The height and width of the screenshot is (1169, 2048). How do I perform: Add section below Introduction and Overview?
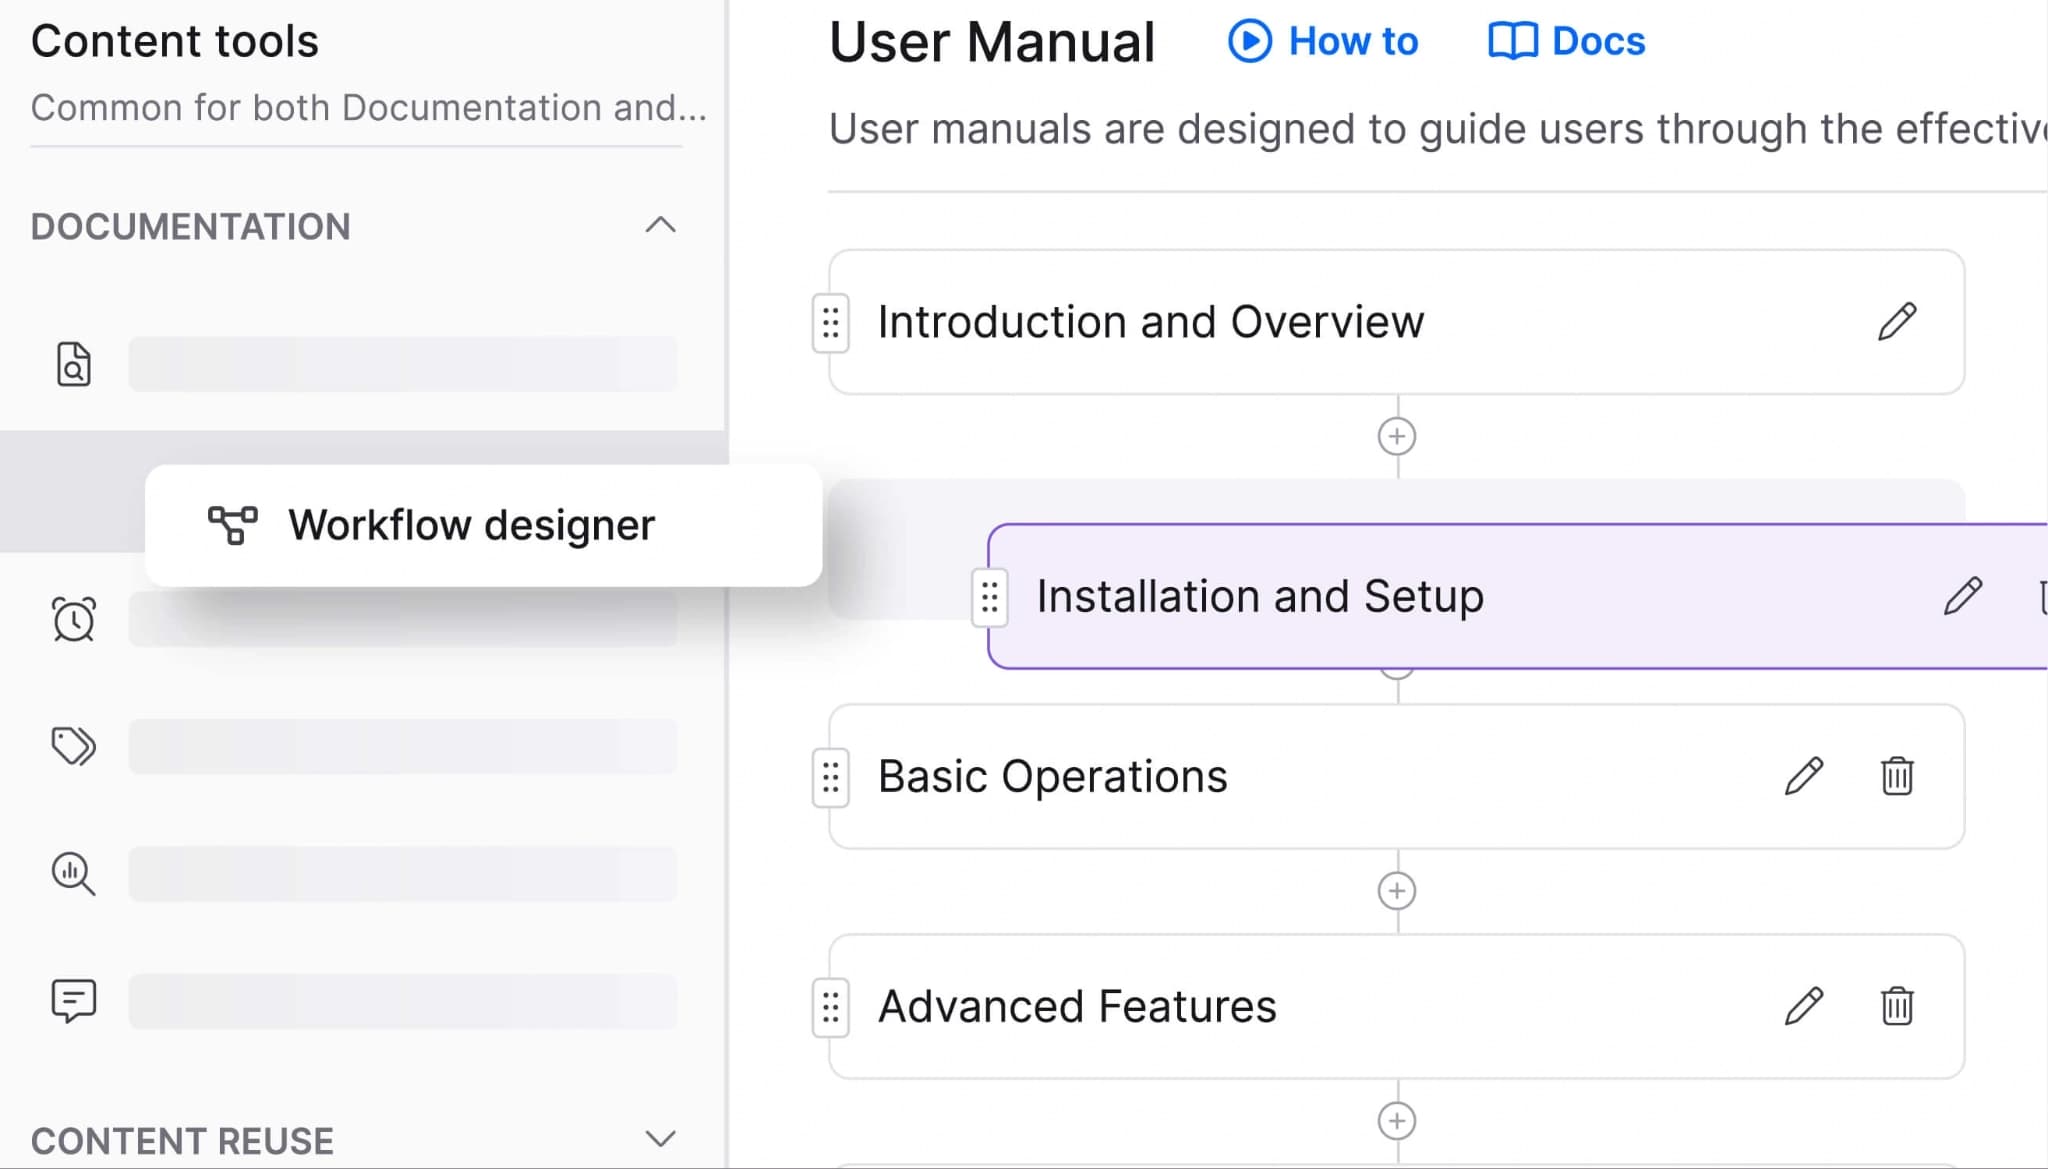tap(1396, 436)
